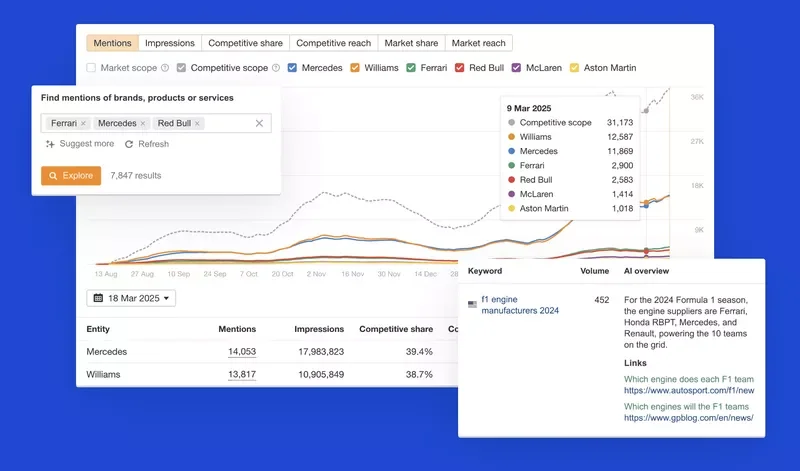Click inside the brand search input field
The width and height of the screenshot is (800, 471).
pyautogui.click(x=228, y=123)
